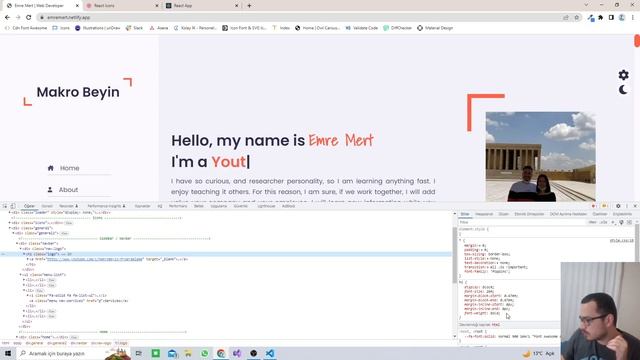Switch to the React Icons browser tab
The width and height of the screenshot is (640, 360).
(122, 6)
